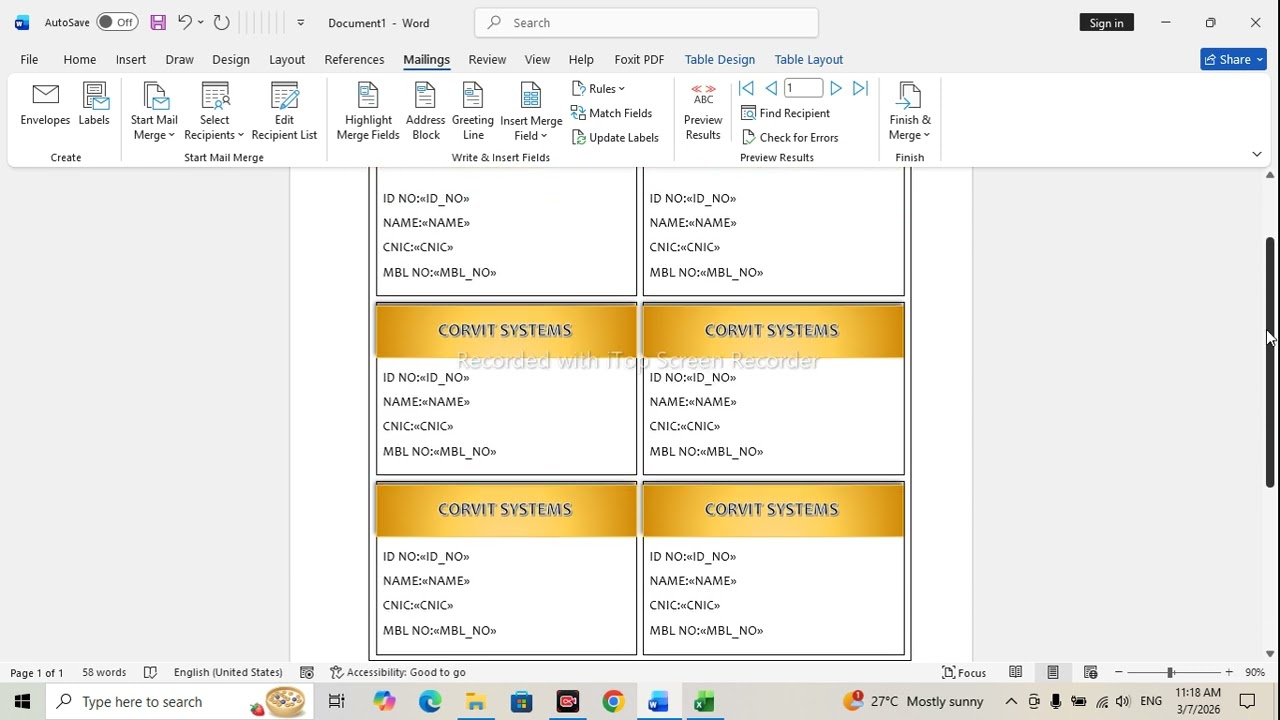Viewport: 1280px width, 720px height.
Task: Customize Quick Access Toolbar dropdown
Action: (300, 22)
